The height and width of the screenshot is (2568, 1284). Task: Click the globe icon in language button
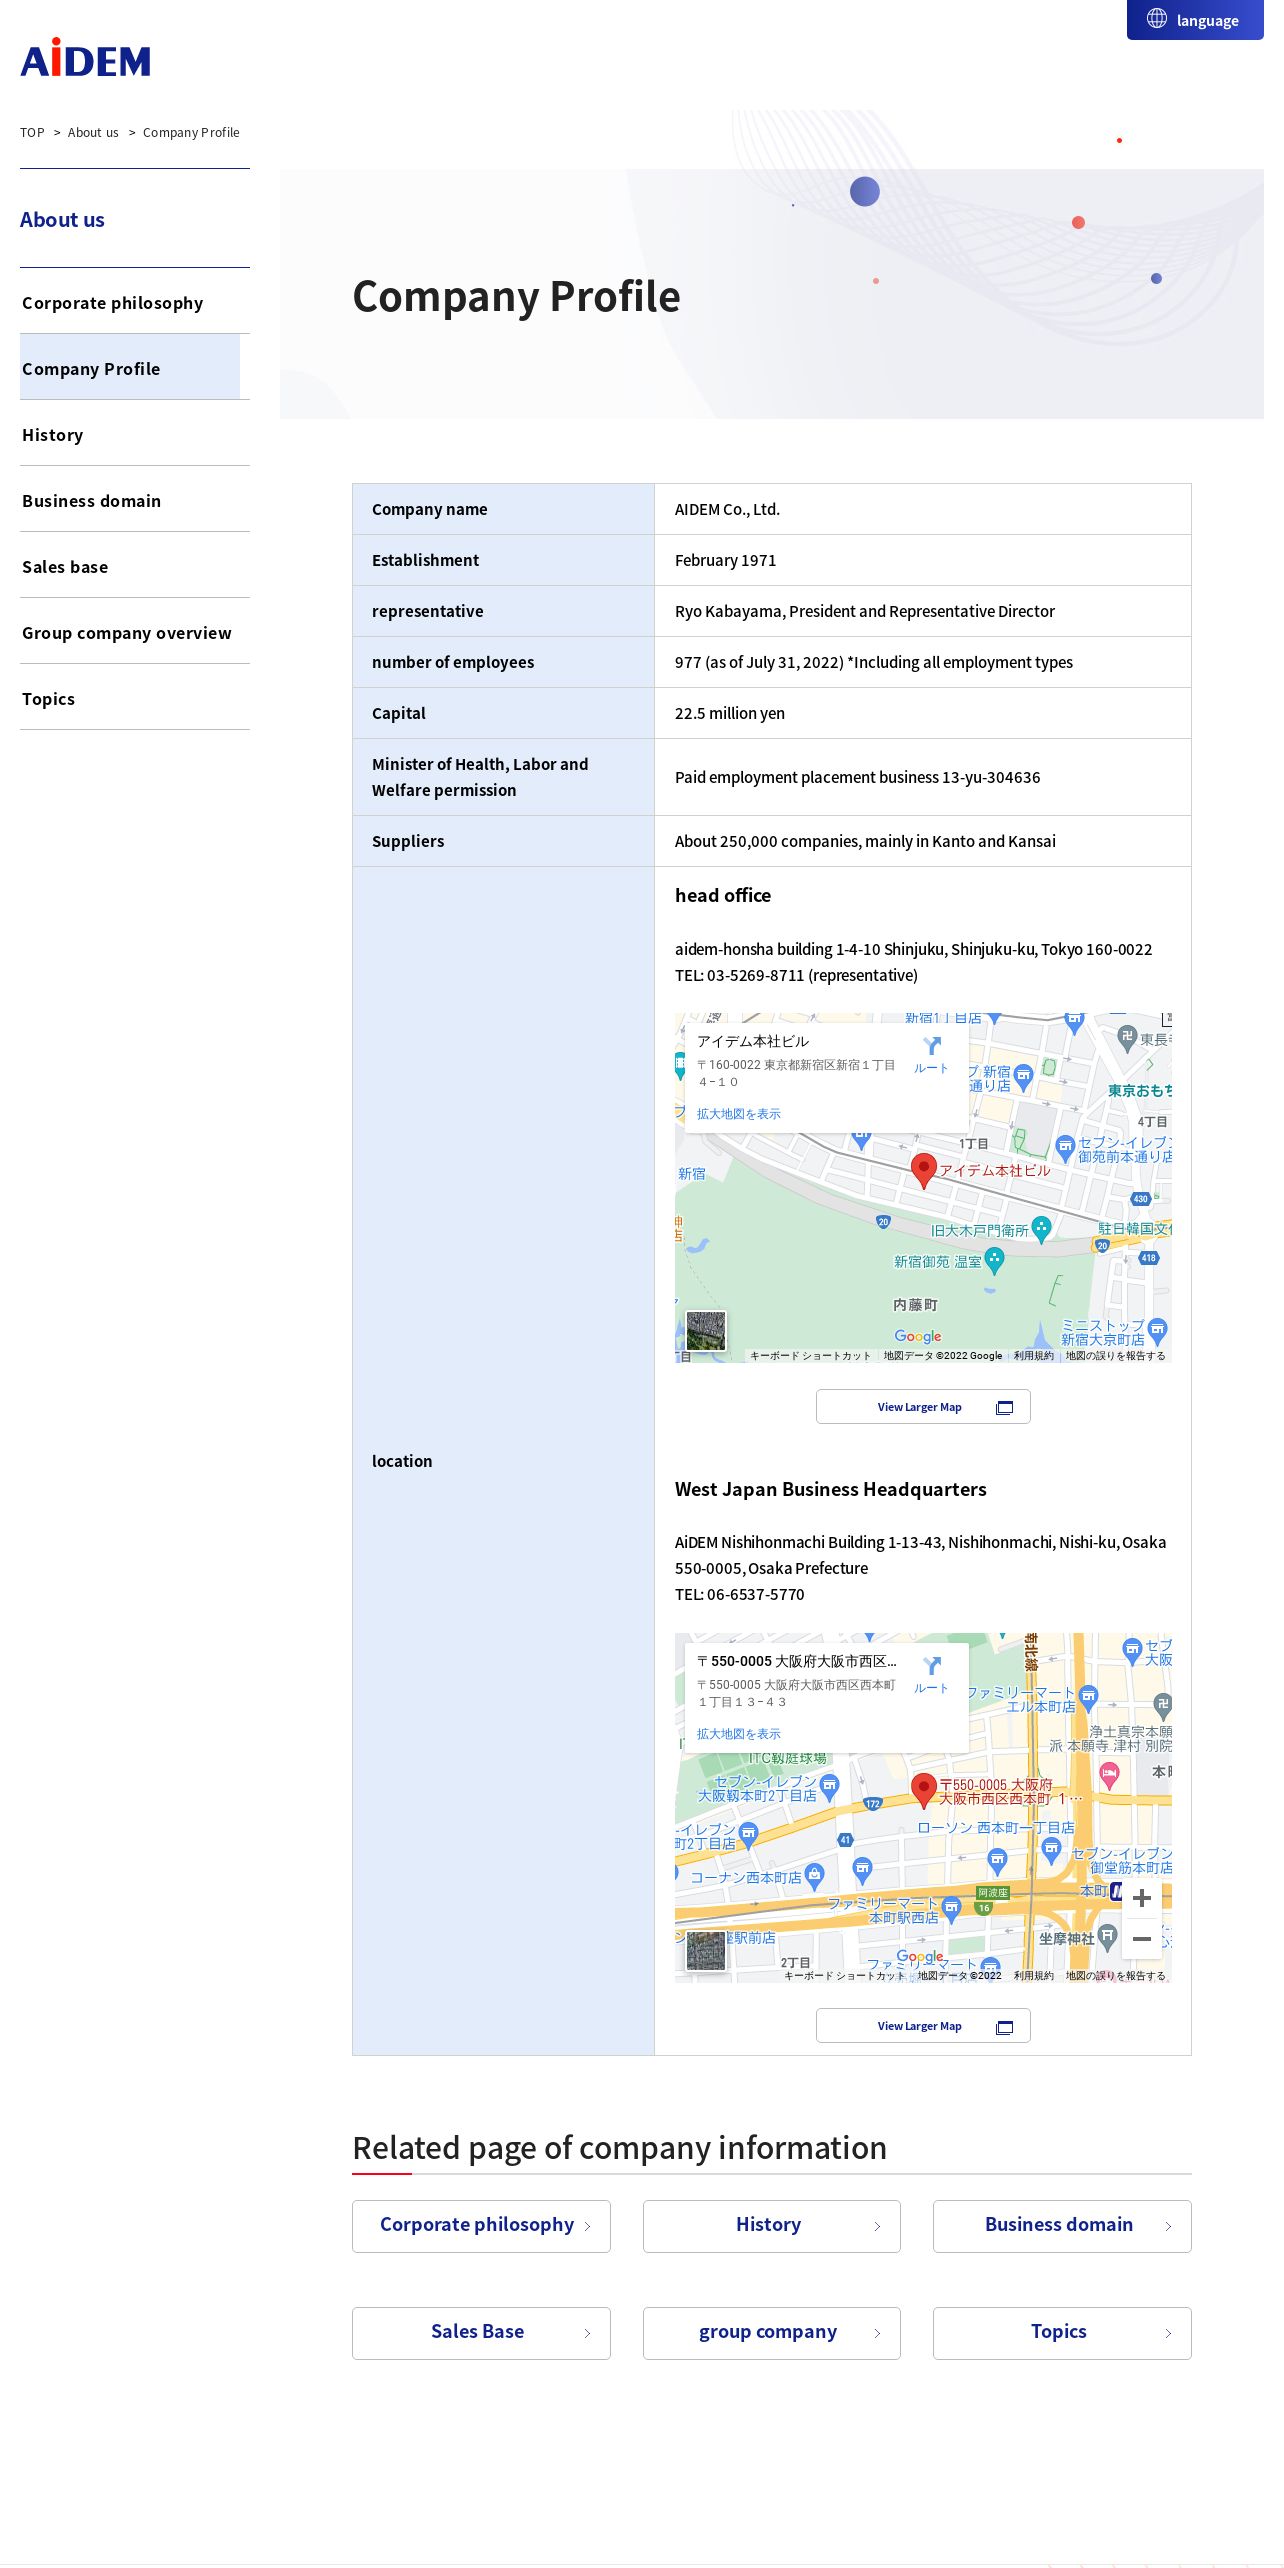1157,19
